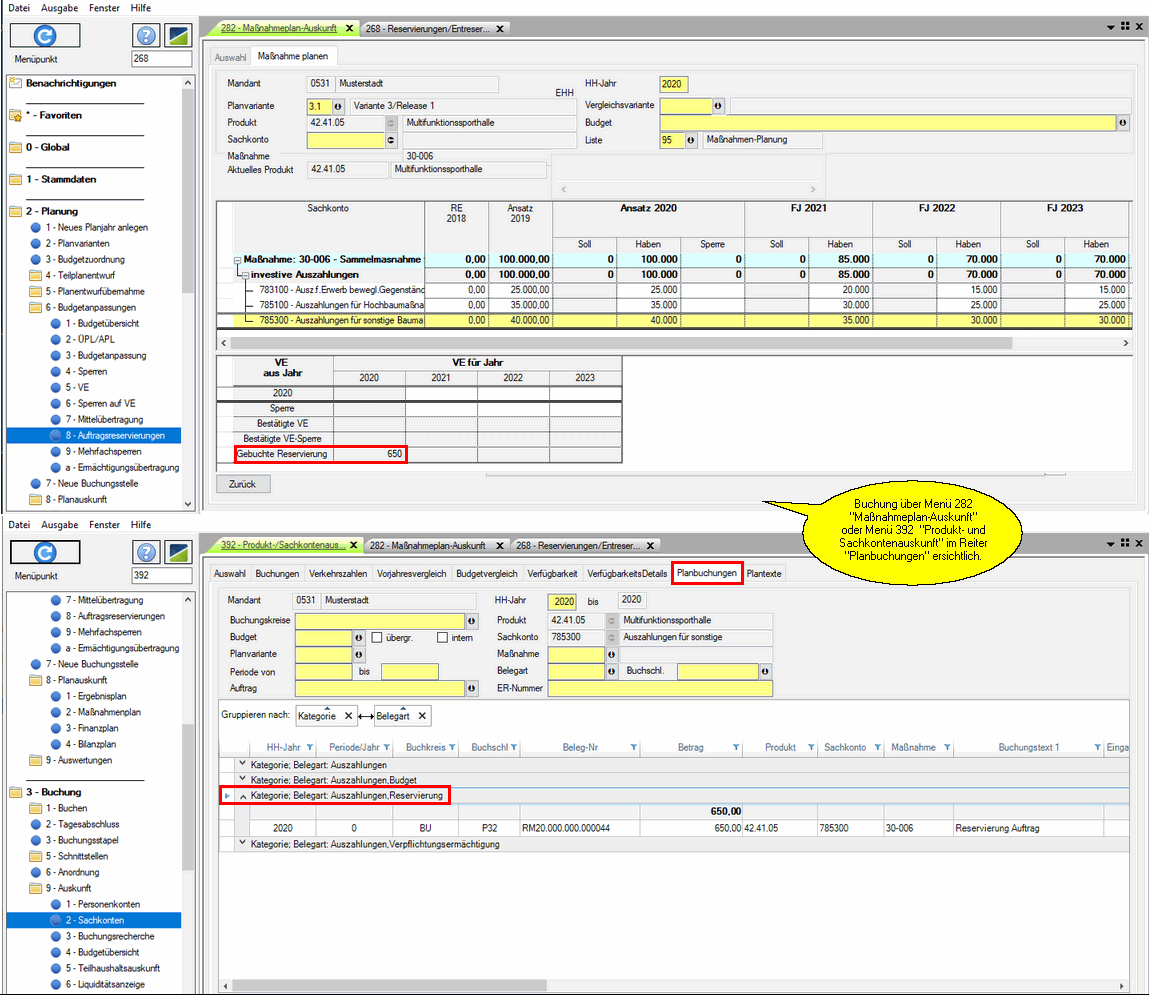
Task: Select 8 - Auftragsreservierungen in navigation tree
Action: pyautogui.click(x=115, y=436)
